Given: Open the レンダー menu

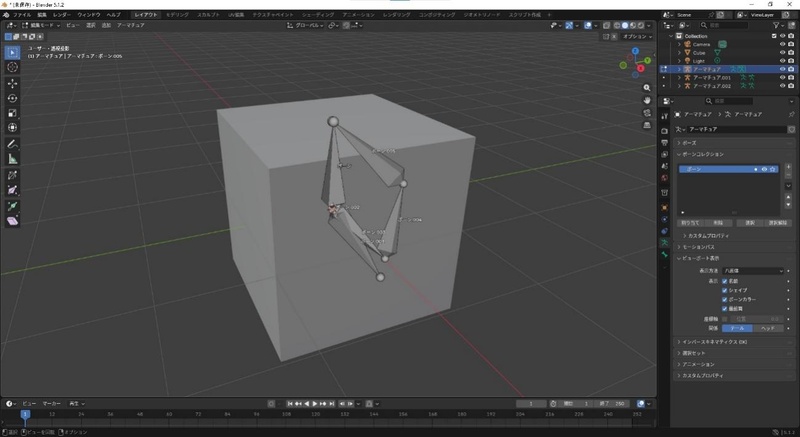Looking at the screenshot, I should tap(62, 15).
